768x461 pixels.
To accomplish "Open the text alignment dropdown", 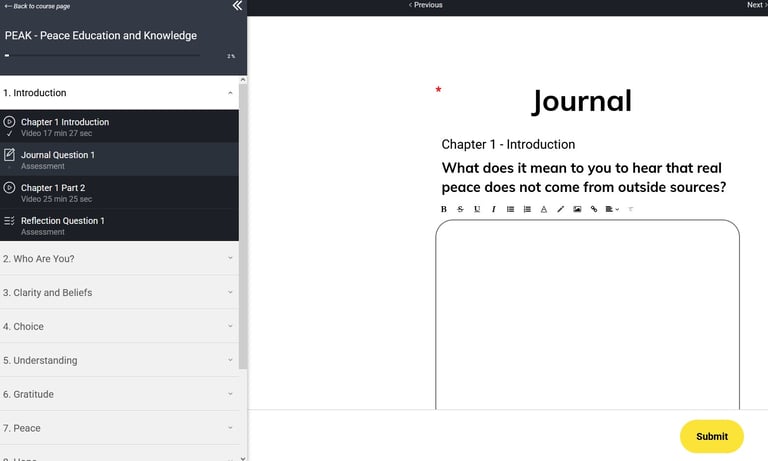I will click(612, 209).
